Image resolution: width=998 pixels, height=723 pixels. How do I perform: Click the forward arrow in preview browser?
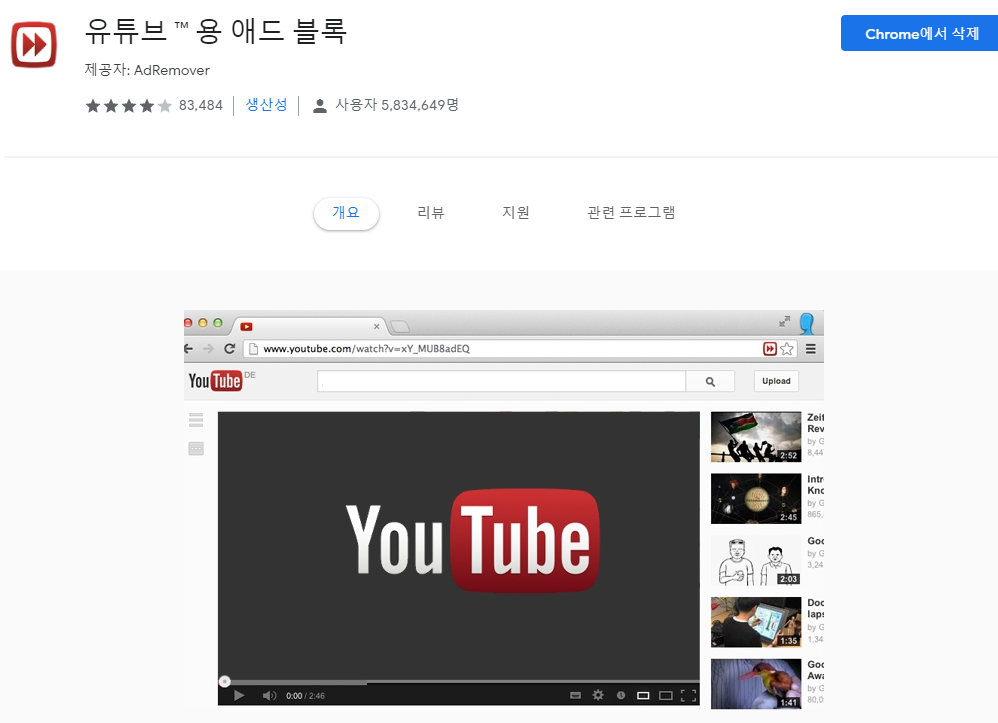pyautogui.click(x=208, y=349)
